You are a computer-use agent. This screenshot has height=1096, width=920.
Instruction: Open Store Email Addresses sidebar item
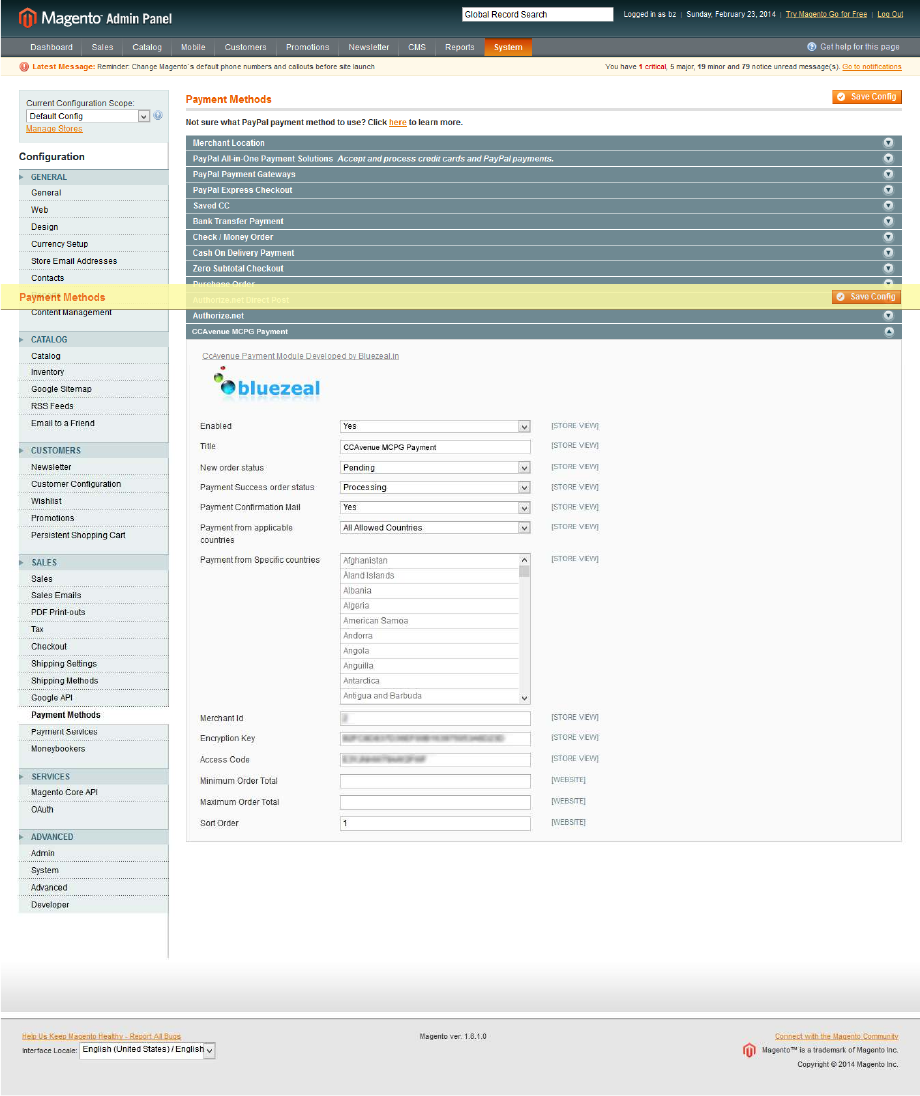(74, 261)
